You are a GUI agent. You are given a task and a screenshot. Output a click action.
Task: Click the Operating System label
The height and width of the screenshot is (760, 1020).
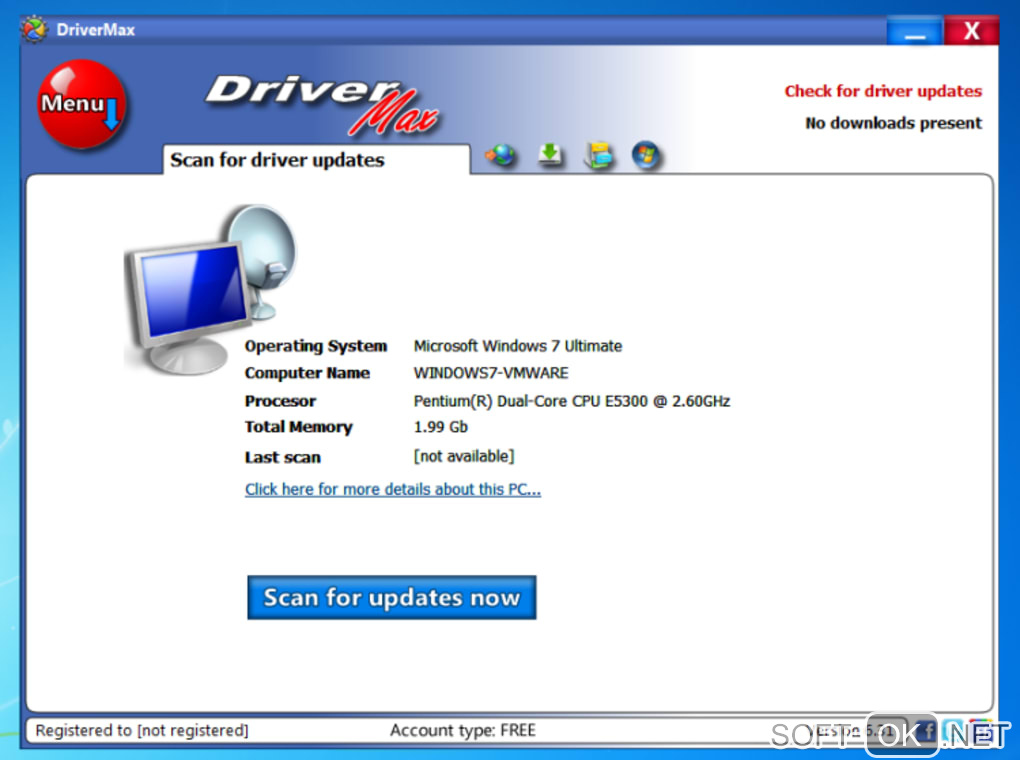[315, 346]
